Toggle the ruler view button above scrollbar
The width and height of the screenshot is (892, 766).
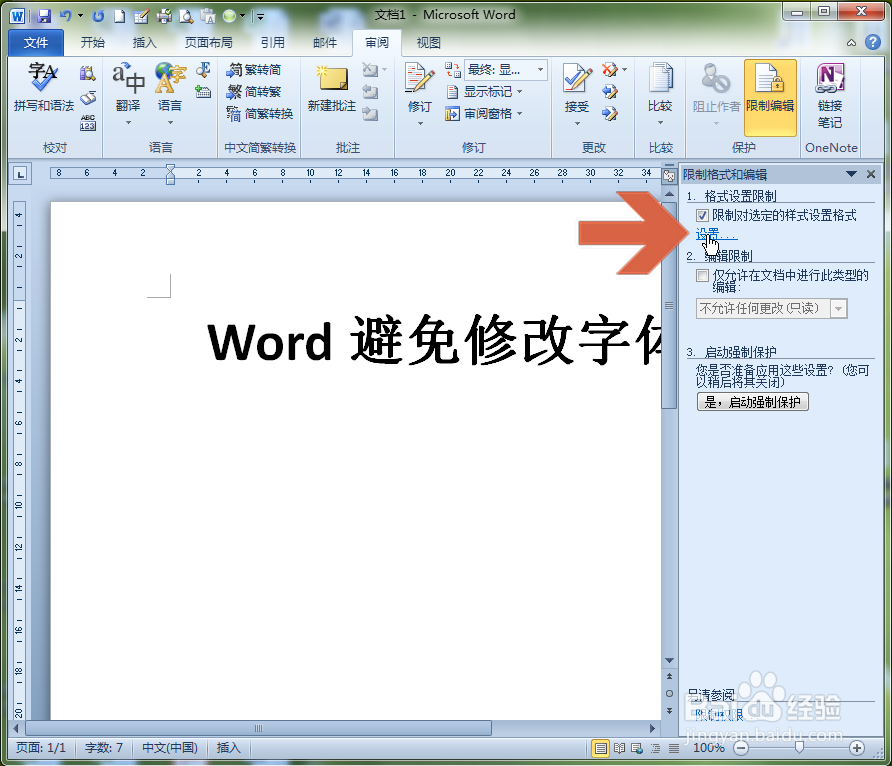tap(669, 175)
